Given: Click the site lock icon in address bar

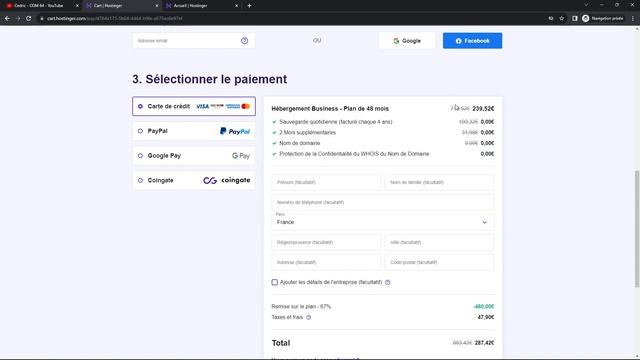Looking at the screenshot, I should pyautogui.click(x=42, y=18).
